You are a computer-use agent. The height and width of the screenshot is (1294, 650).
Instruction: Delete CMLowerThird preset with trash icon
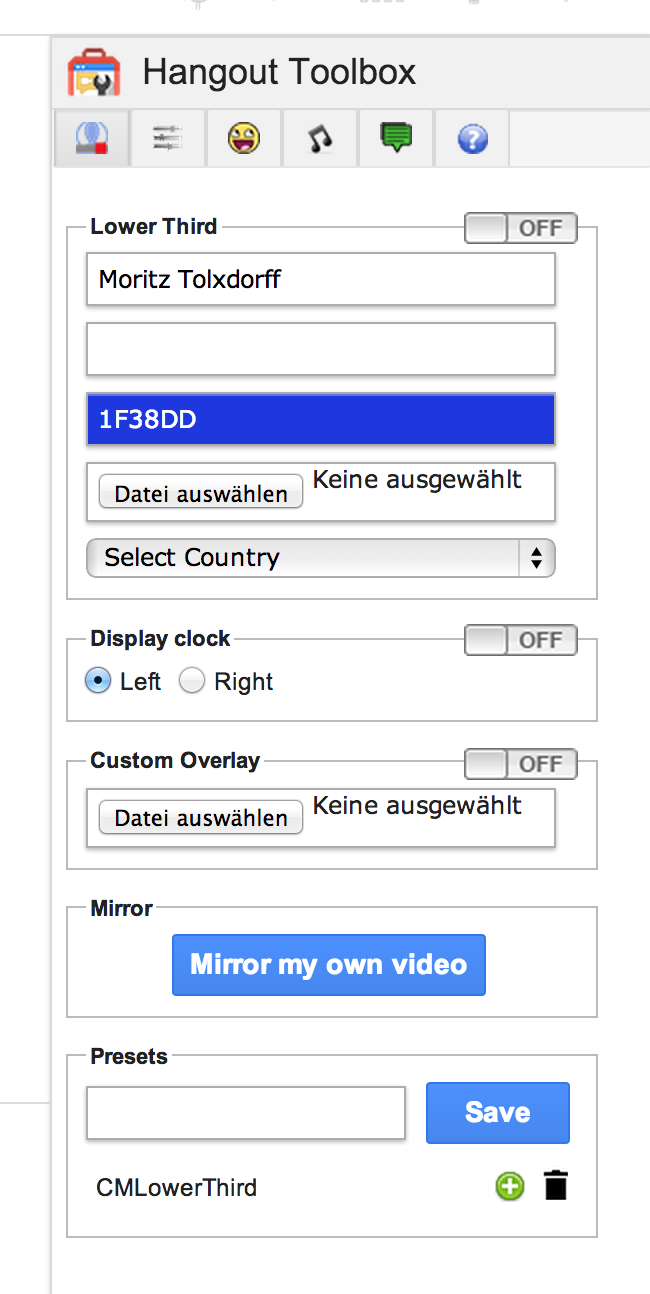[x=556, y=1186]
